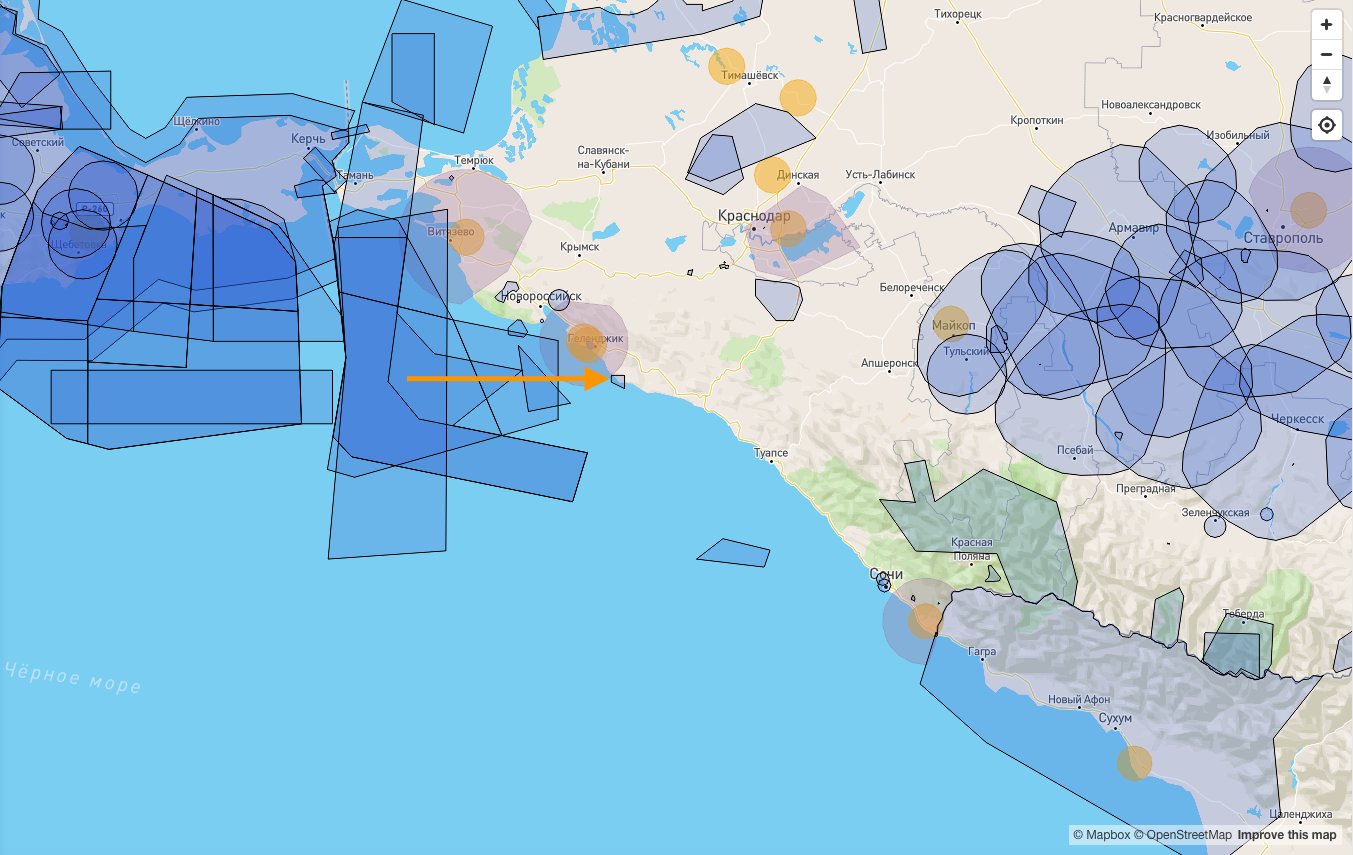Click the Туапсе label

tap(770, 453)
